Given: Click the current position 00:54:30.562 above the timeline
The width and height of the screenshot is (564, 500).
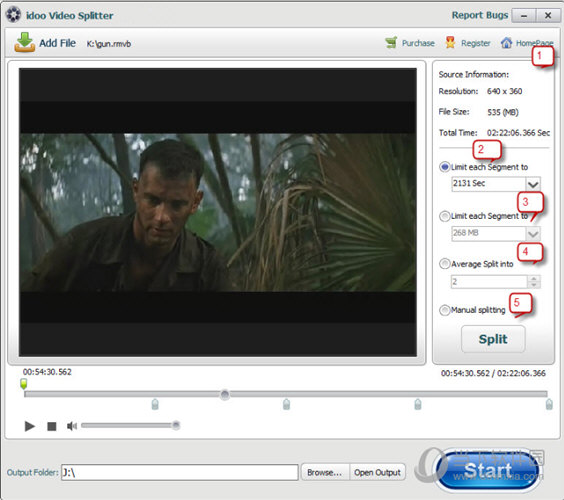Looking at the screenshot, I should tap(47, 372).
